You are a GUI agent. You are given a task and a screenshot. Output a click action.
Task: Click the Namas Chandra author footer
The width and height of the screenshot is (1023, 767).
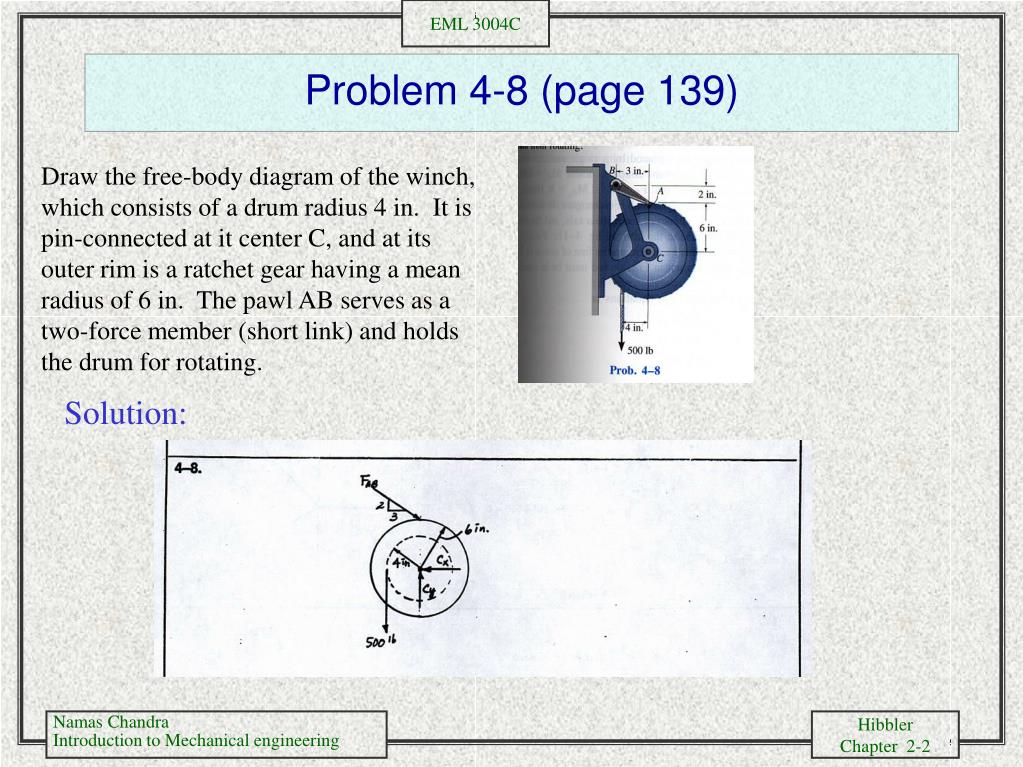pyautogui.click(x=111, y=722)
